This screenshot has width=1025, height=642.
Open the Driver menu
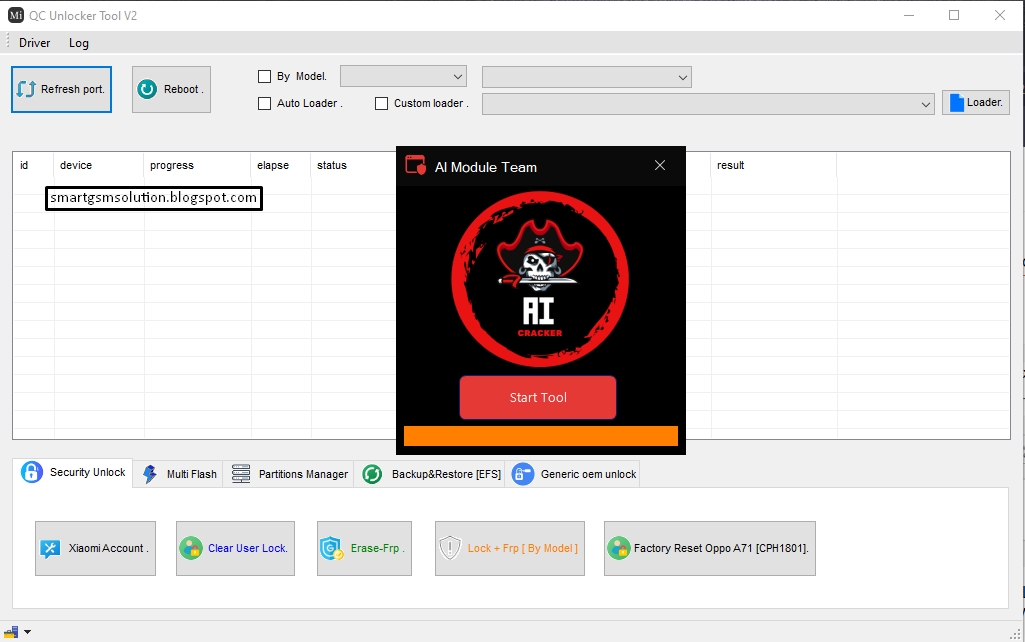point(35,42)
